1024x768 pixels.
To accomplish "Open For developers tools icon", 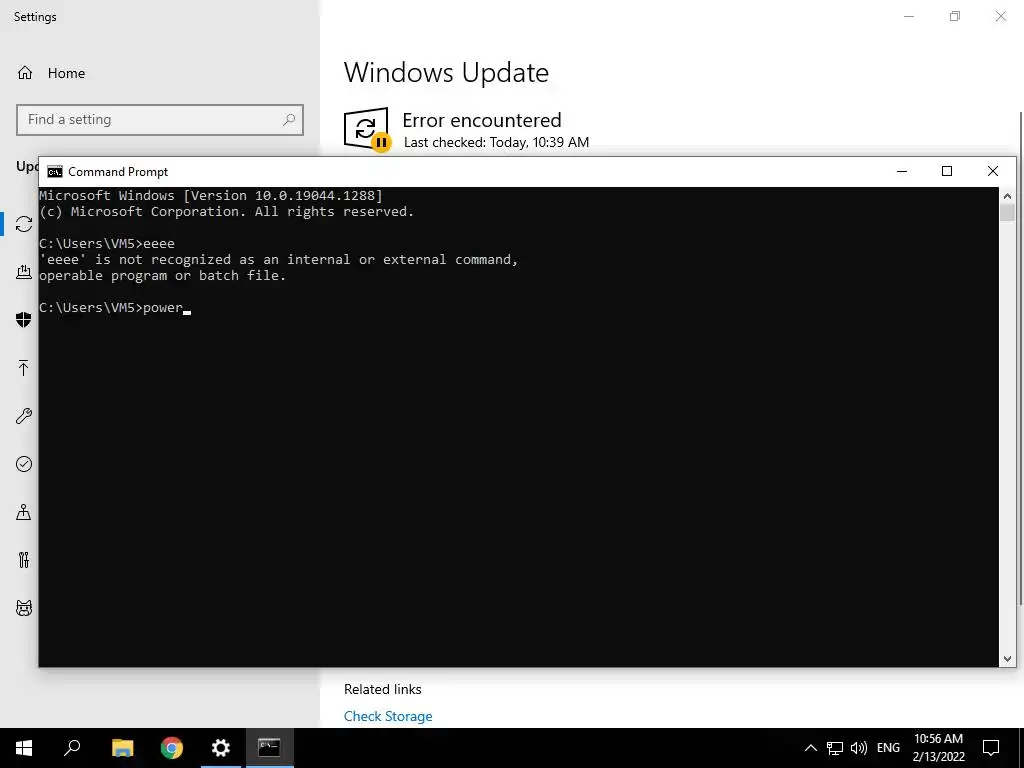I will point(24,560).
